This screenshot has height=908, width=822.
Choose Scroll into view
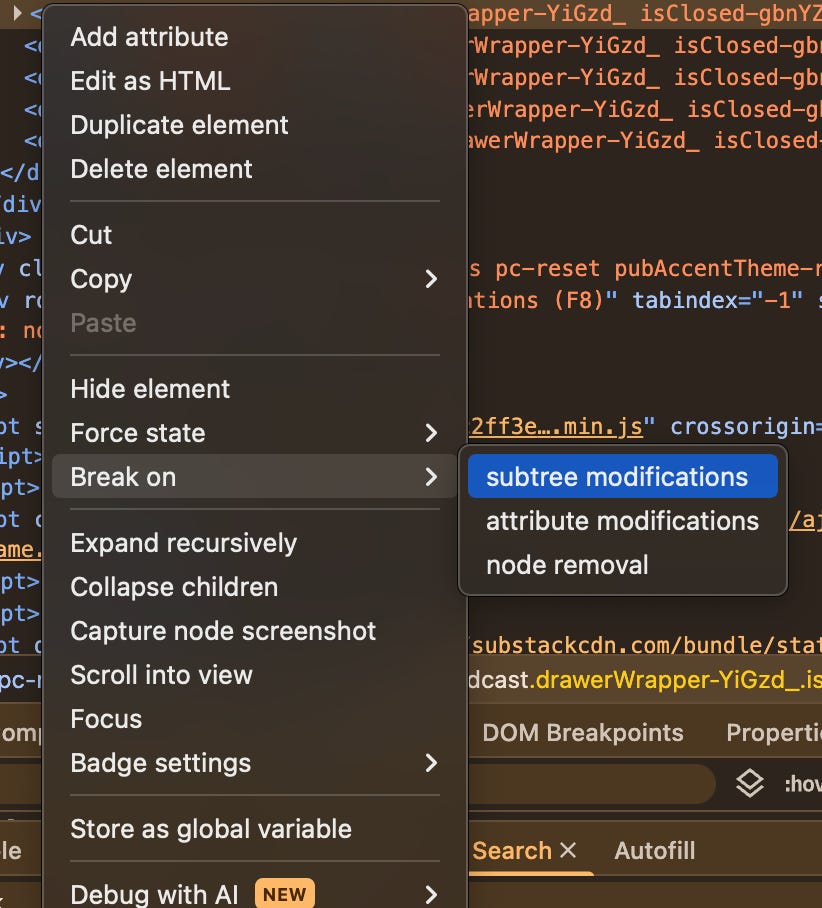pos(254,675)
